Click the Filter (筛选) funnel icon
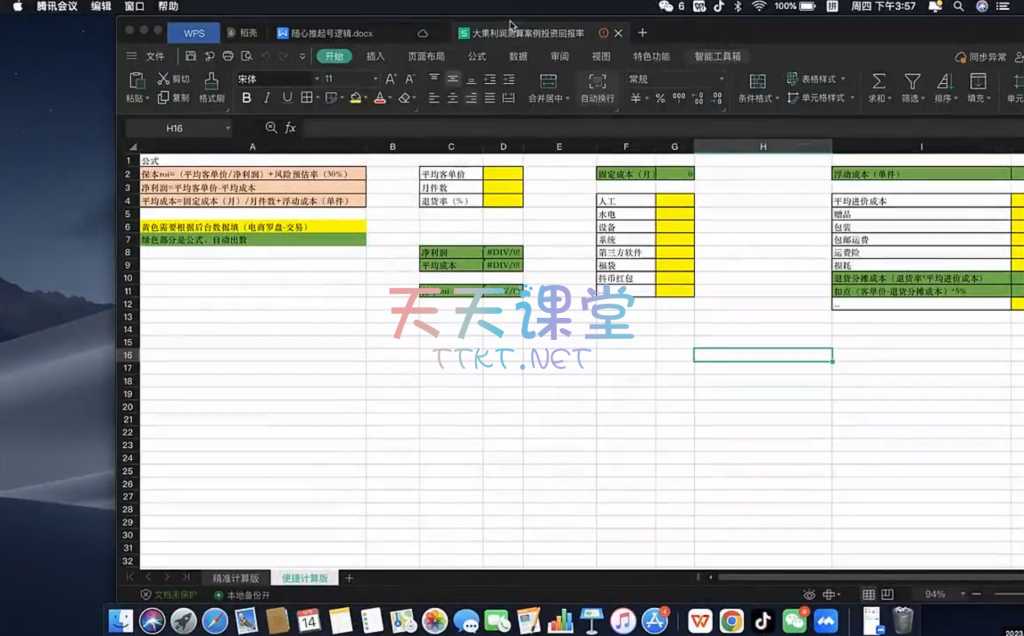The width and height of the screenshot is (1024, 636). (x=912, y=81)
